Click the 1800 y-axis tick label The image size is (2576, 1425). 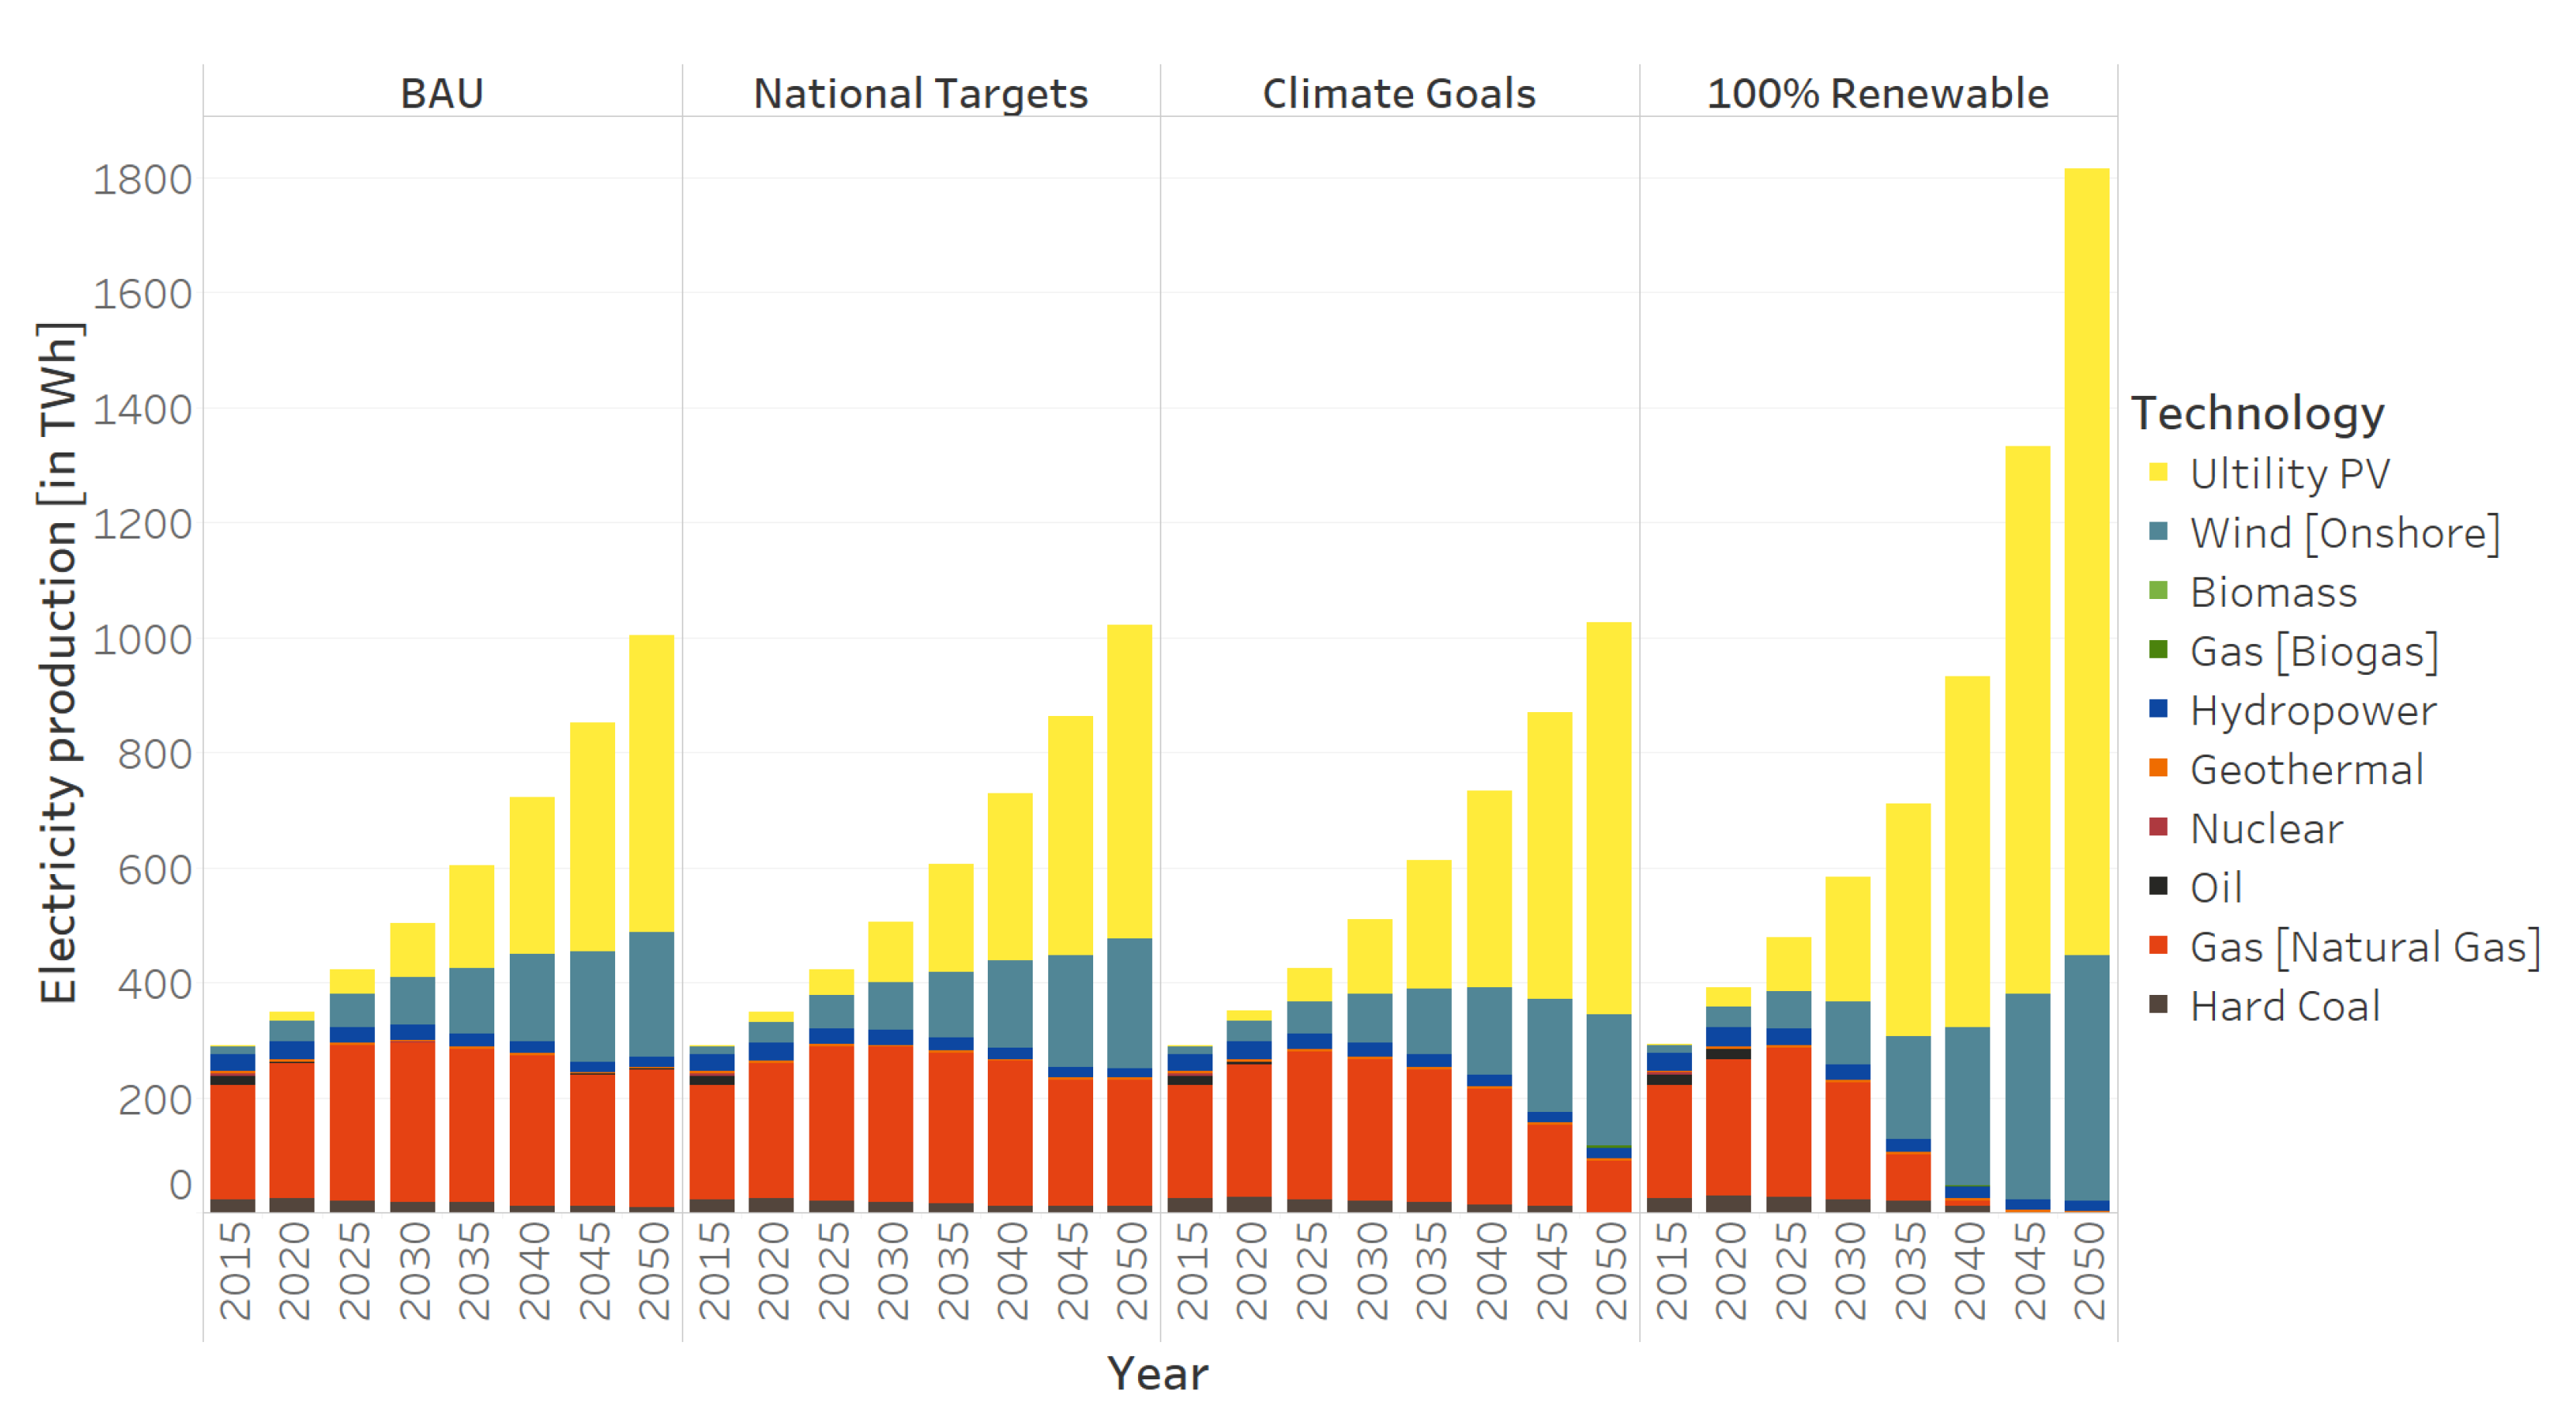[x=142, y=180]
